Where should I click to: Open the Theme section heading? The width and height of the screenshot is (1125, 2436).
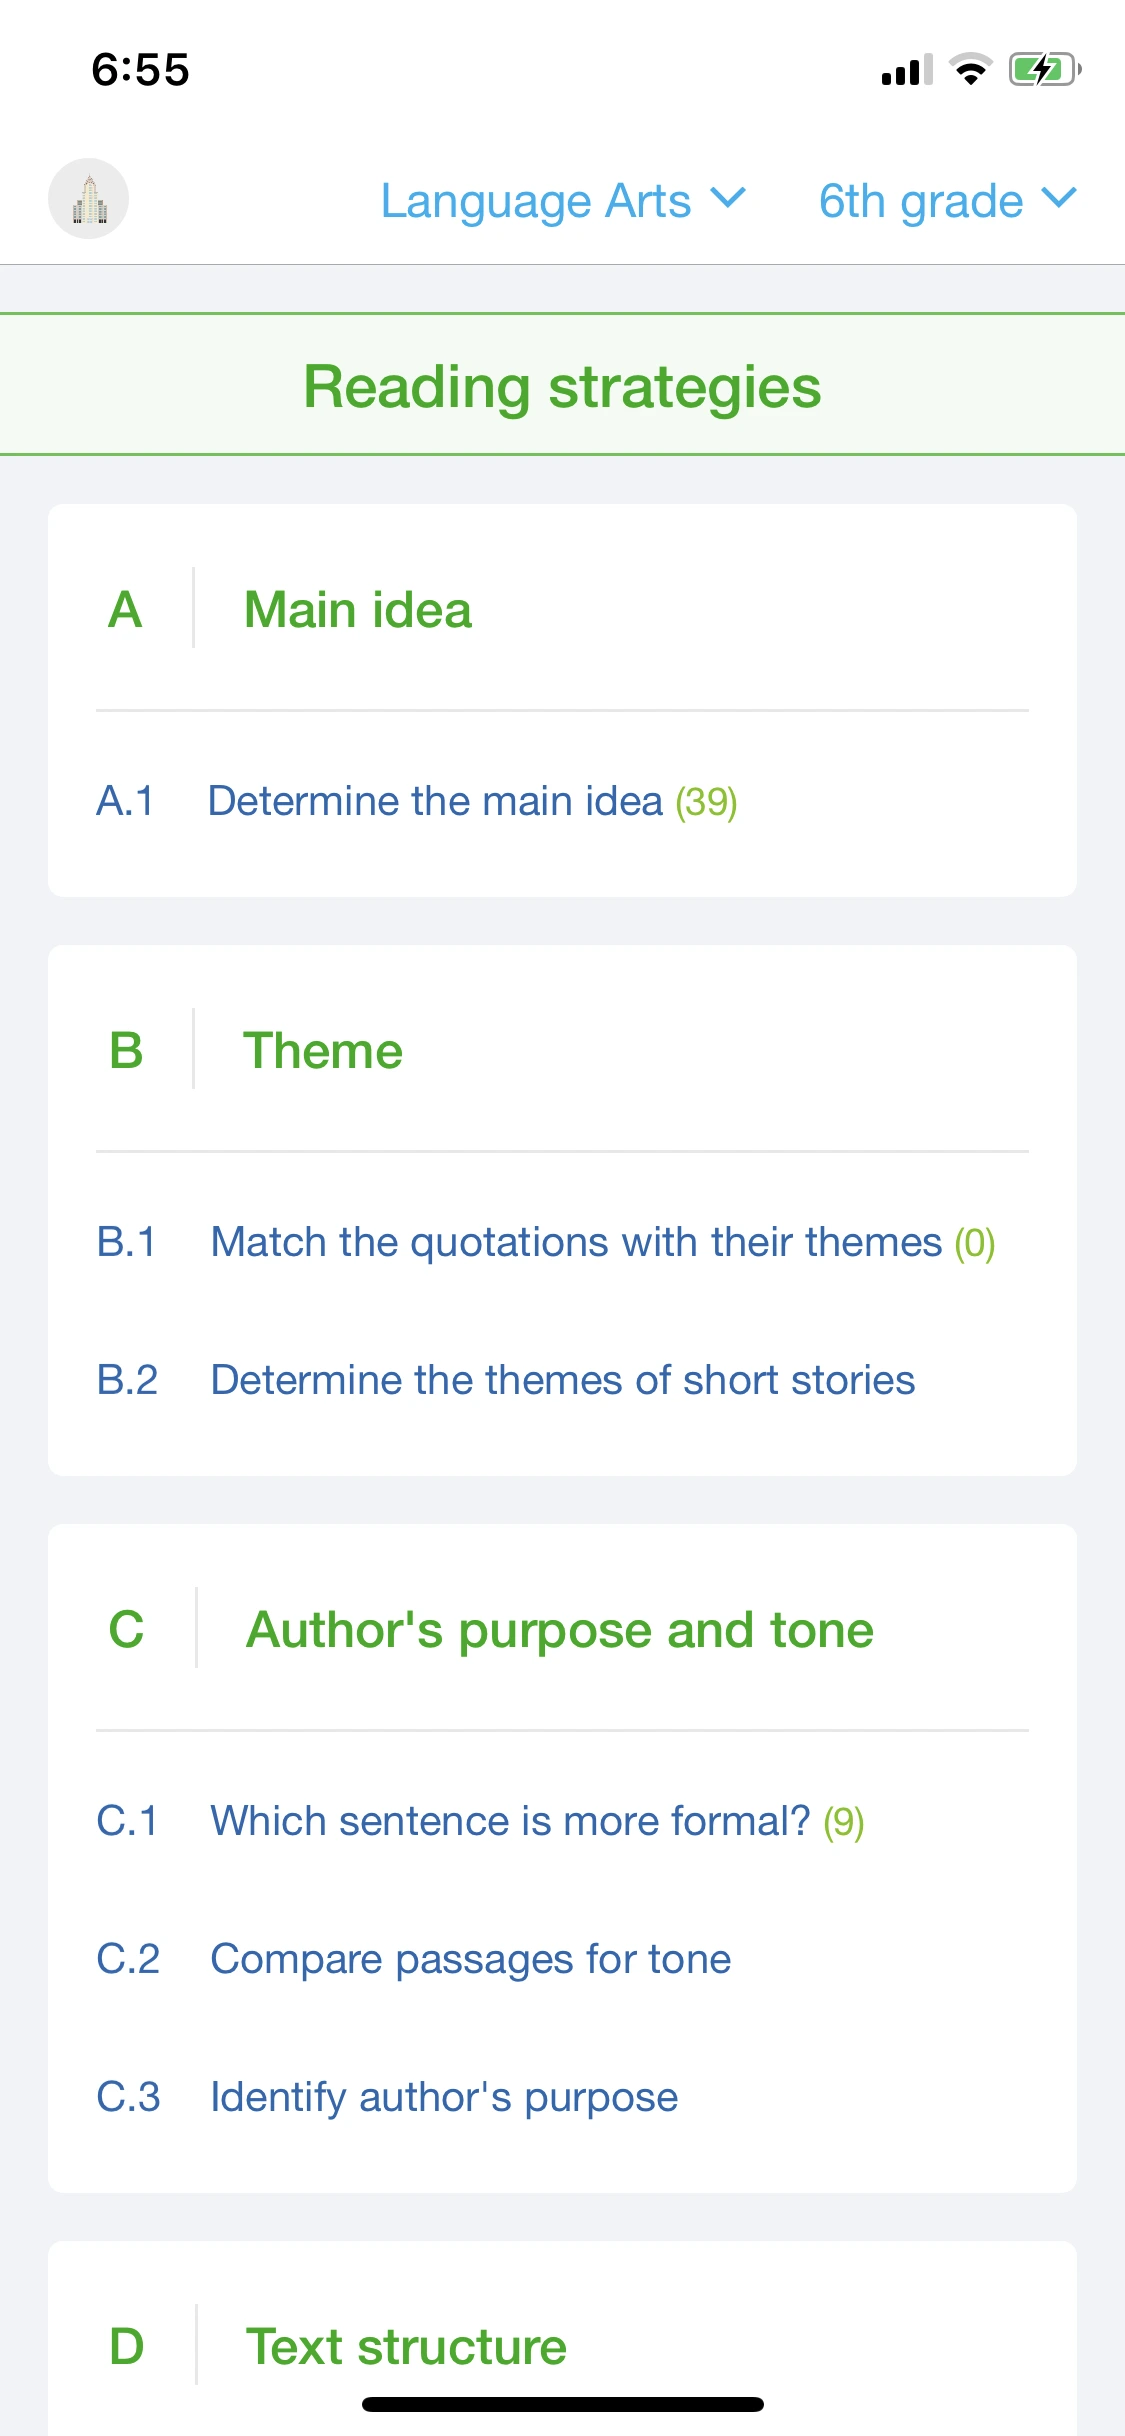(x=322, y=1051)
